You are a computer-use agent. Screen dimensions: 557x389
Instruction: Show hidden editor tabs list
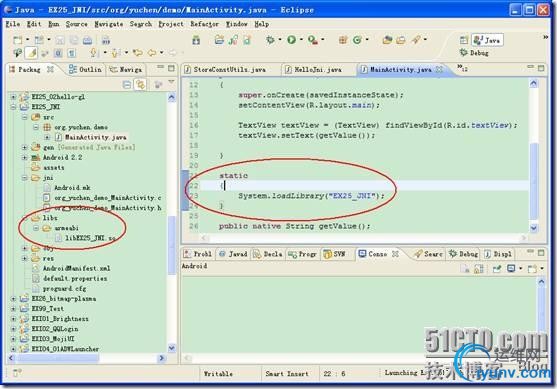(462, 67)
